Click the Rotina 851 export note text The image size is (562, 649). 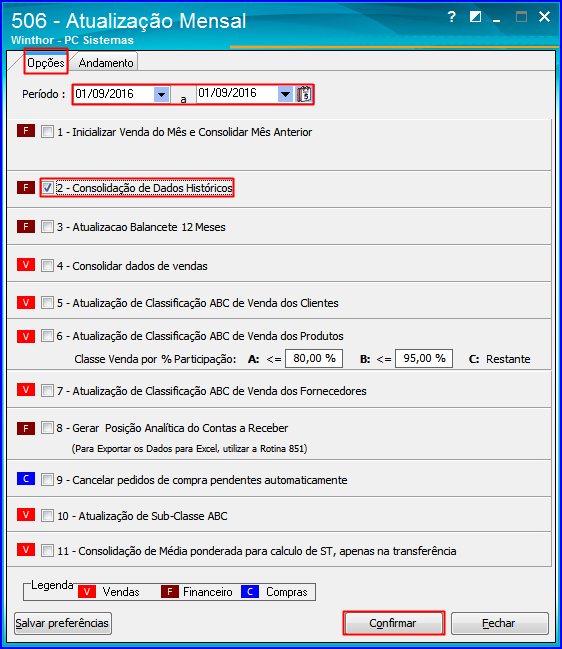[189, 449]
